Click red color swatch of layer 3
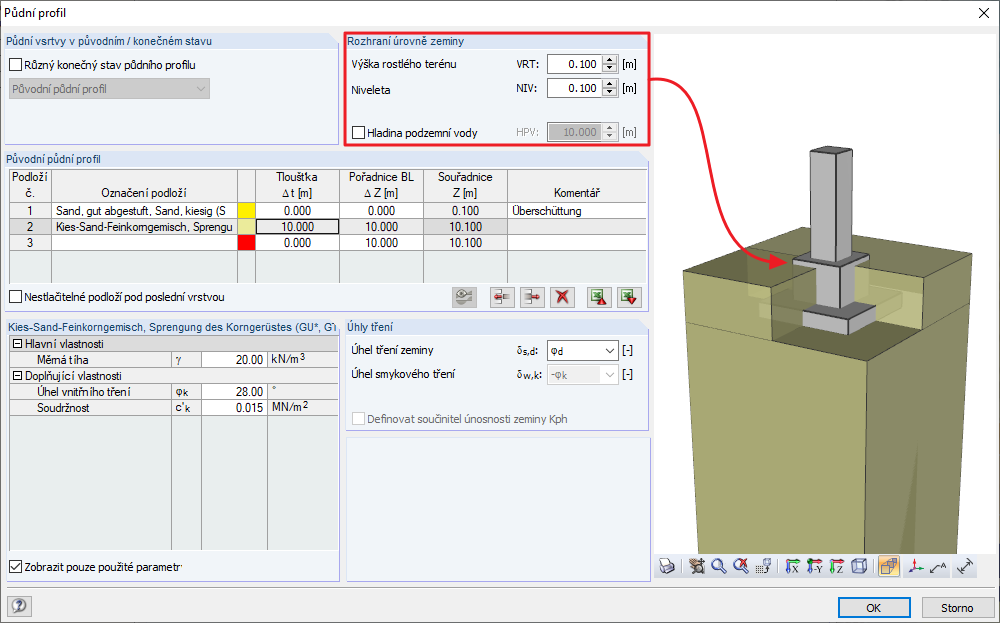The image size is (1000, 623). (246, 243)
